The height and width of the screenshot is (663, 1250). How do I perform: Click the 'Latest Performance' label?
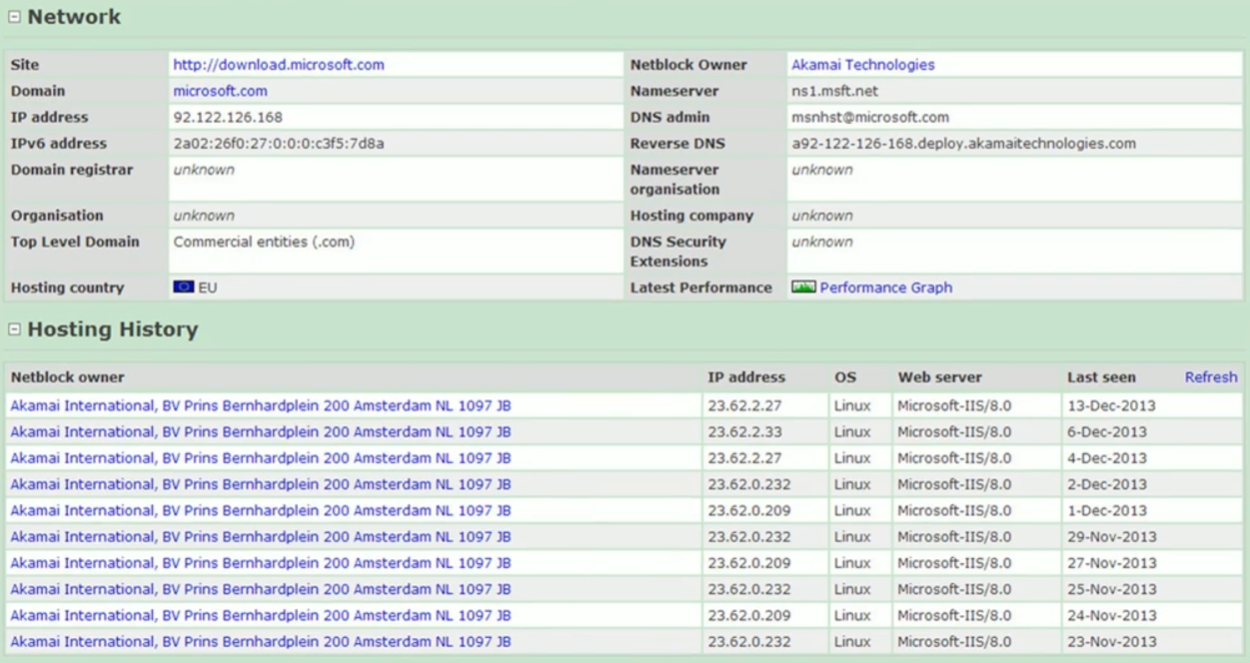point(701,287)
